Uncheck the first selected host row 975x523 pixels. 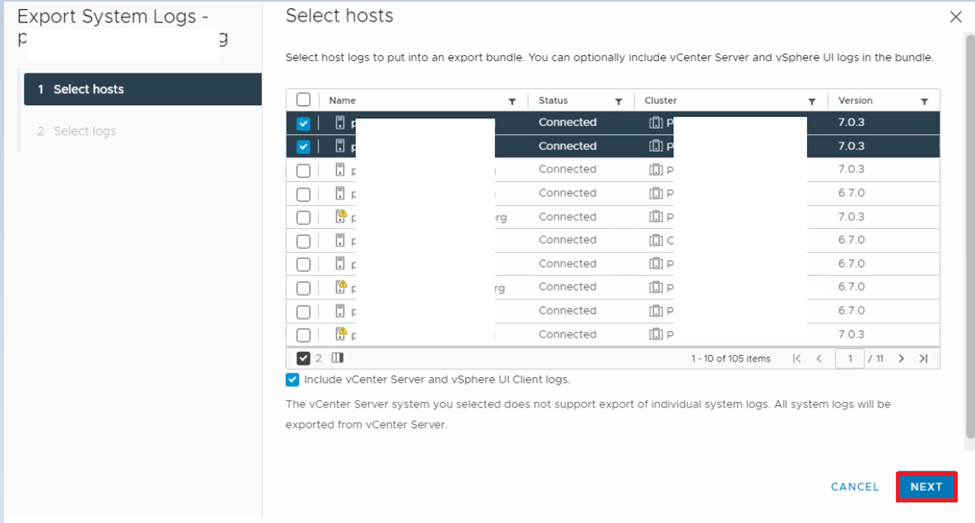(303, 123)
